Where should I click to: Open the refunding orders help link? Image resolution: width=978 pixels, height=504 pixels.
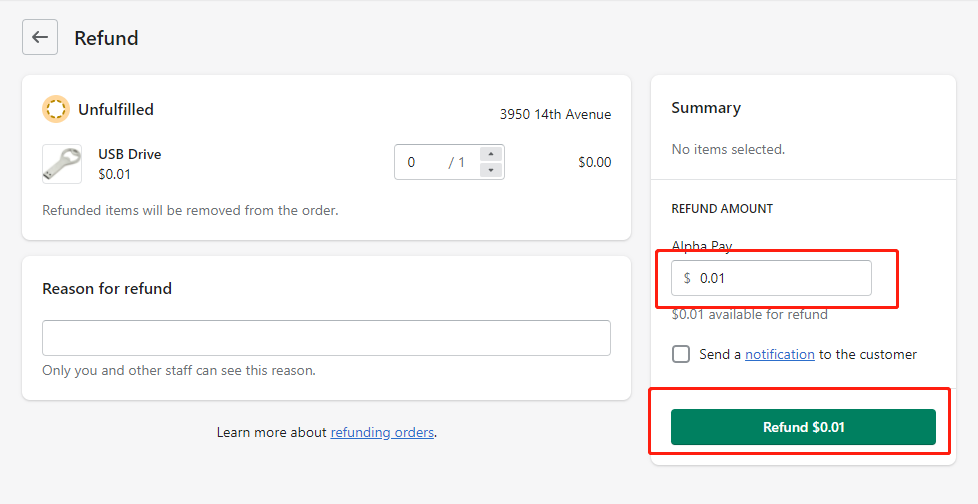(382, 432)
